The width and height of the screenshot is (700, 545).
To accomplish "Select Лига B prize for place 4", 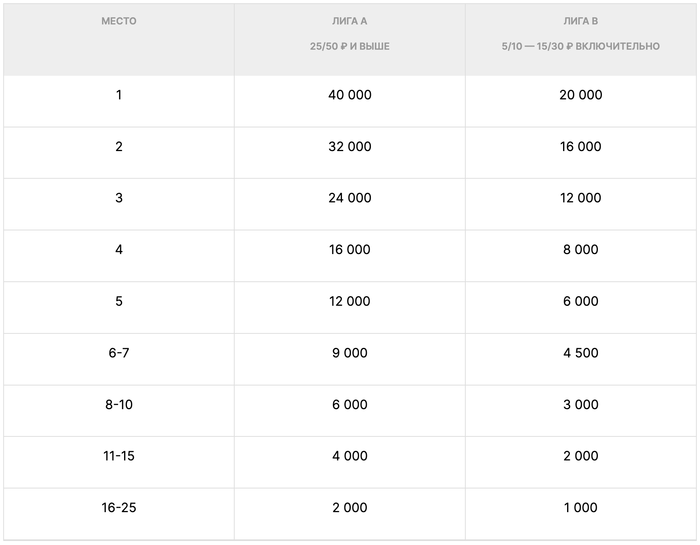I will pos(581,250).
